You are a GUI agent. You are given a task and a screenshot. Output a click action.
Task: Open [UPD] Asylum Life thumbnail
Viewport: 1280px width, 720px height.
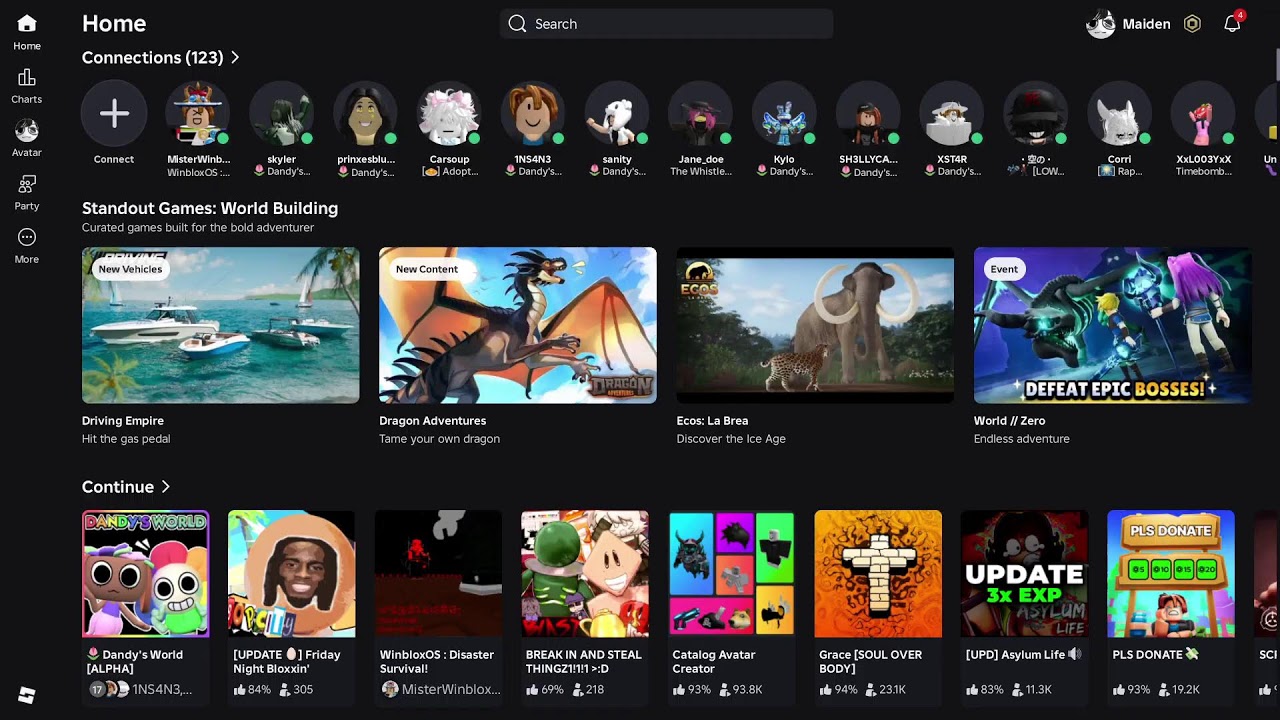tap(1024, 574)
